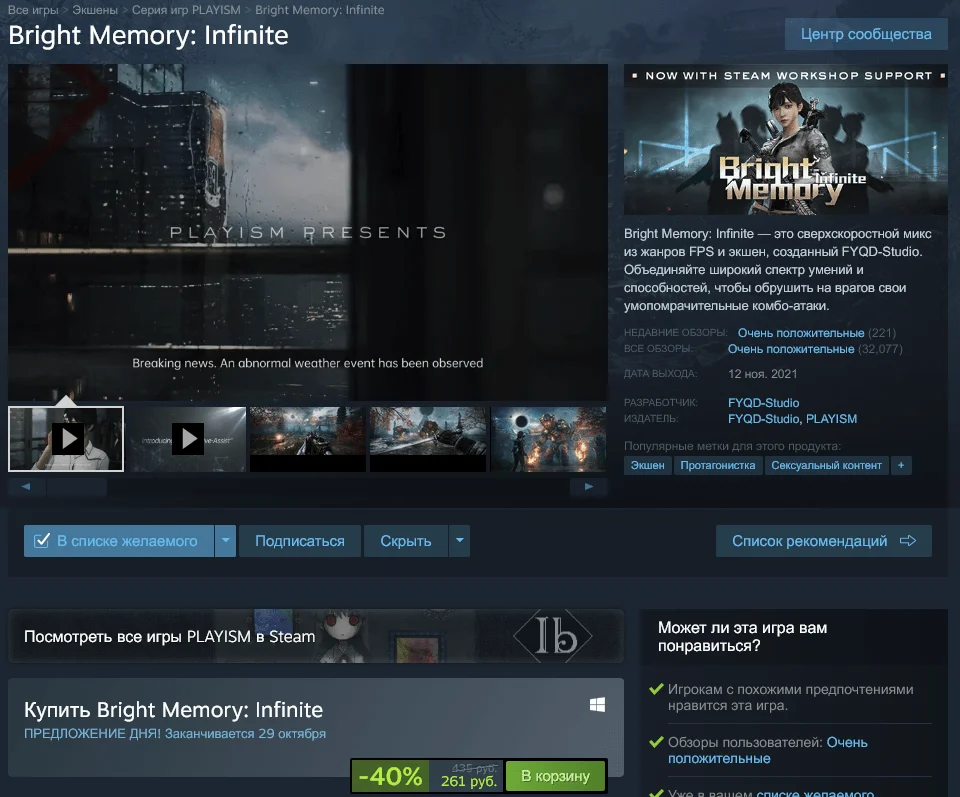This screenshot has height=797, width=960.
Task: Click 'В корзину' add to cart button
Action: (555, 776)
